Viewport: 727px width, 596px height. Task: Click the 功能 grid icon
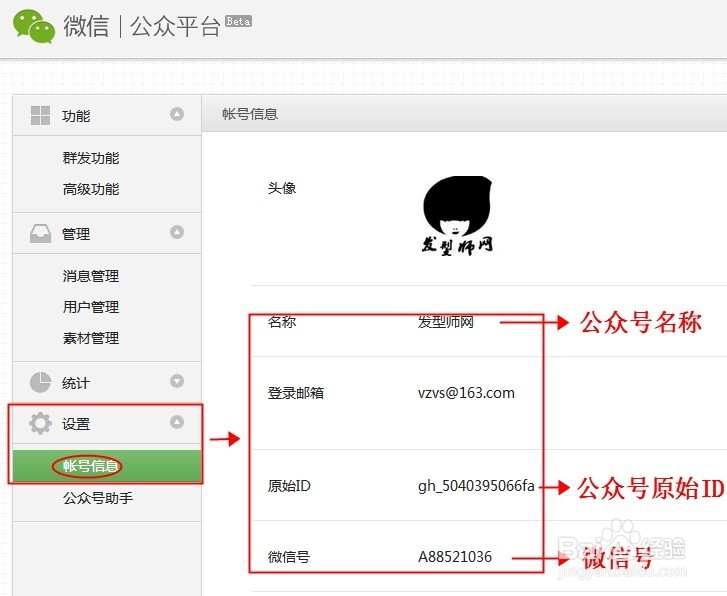(x=40, y=115)
